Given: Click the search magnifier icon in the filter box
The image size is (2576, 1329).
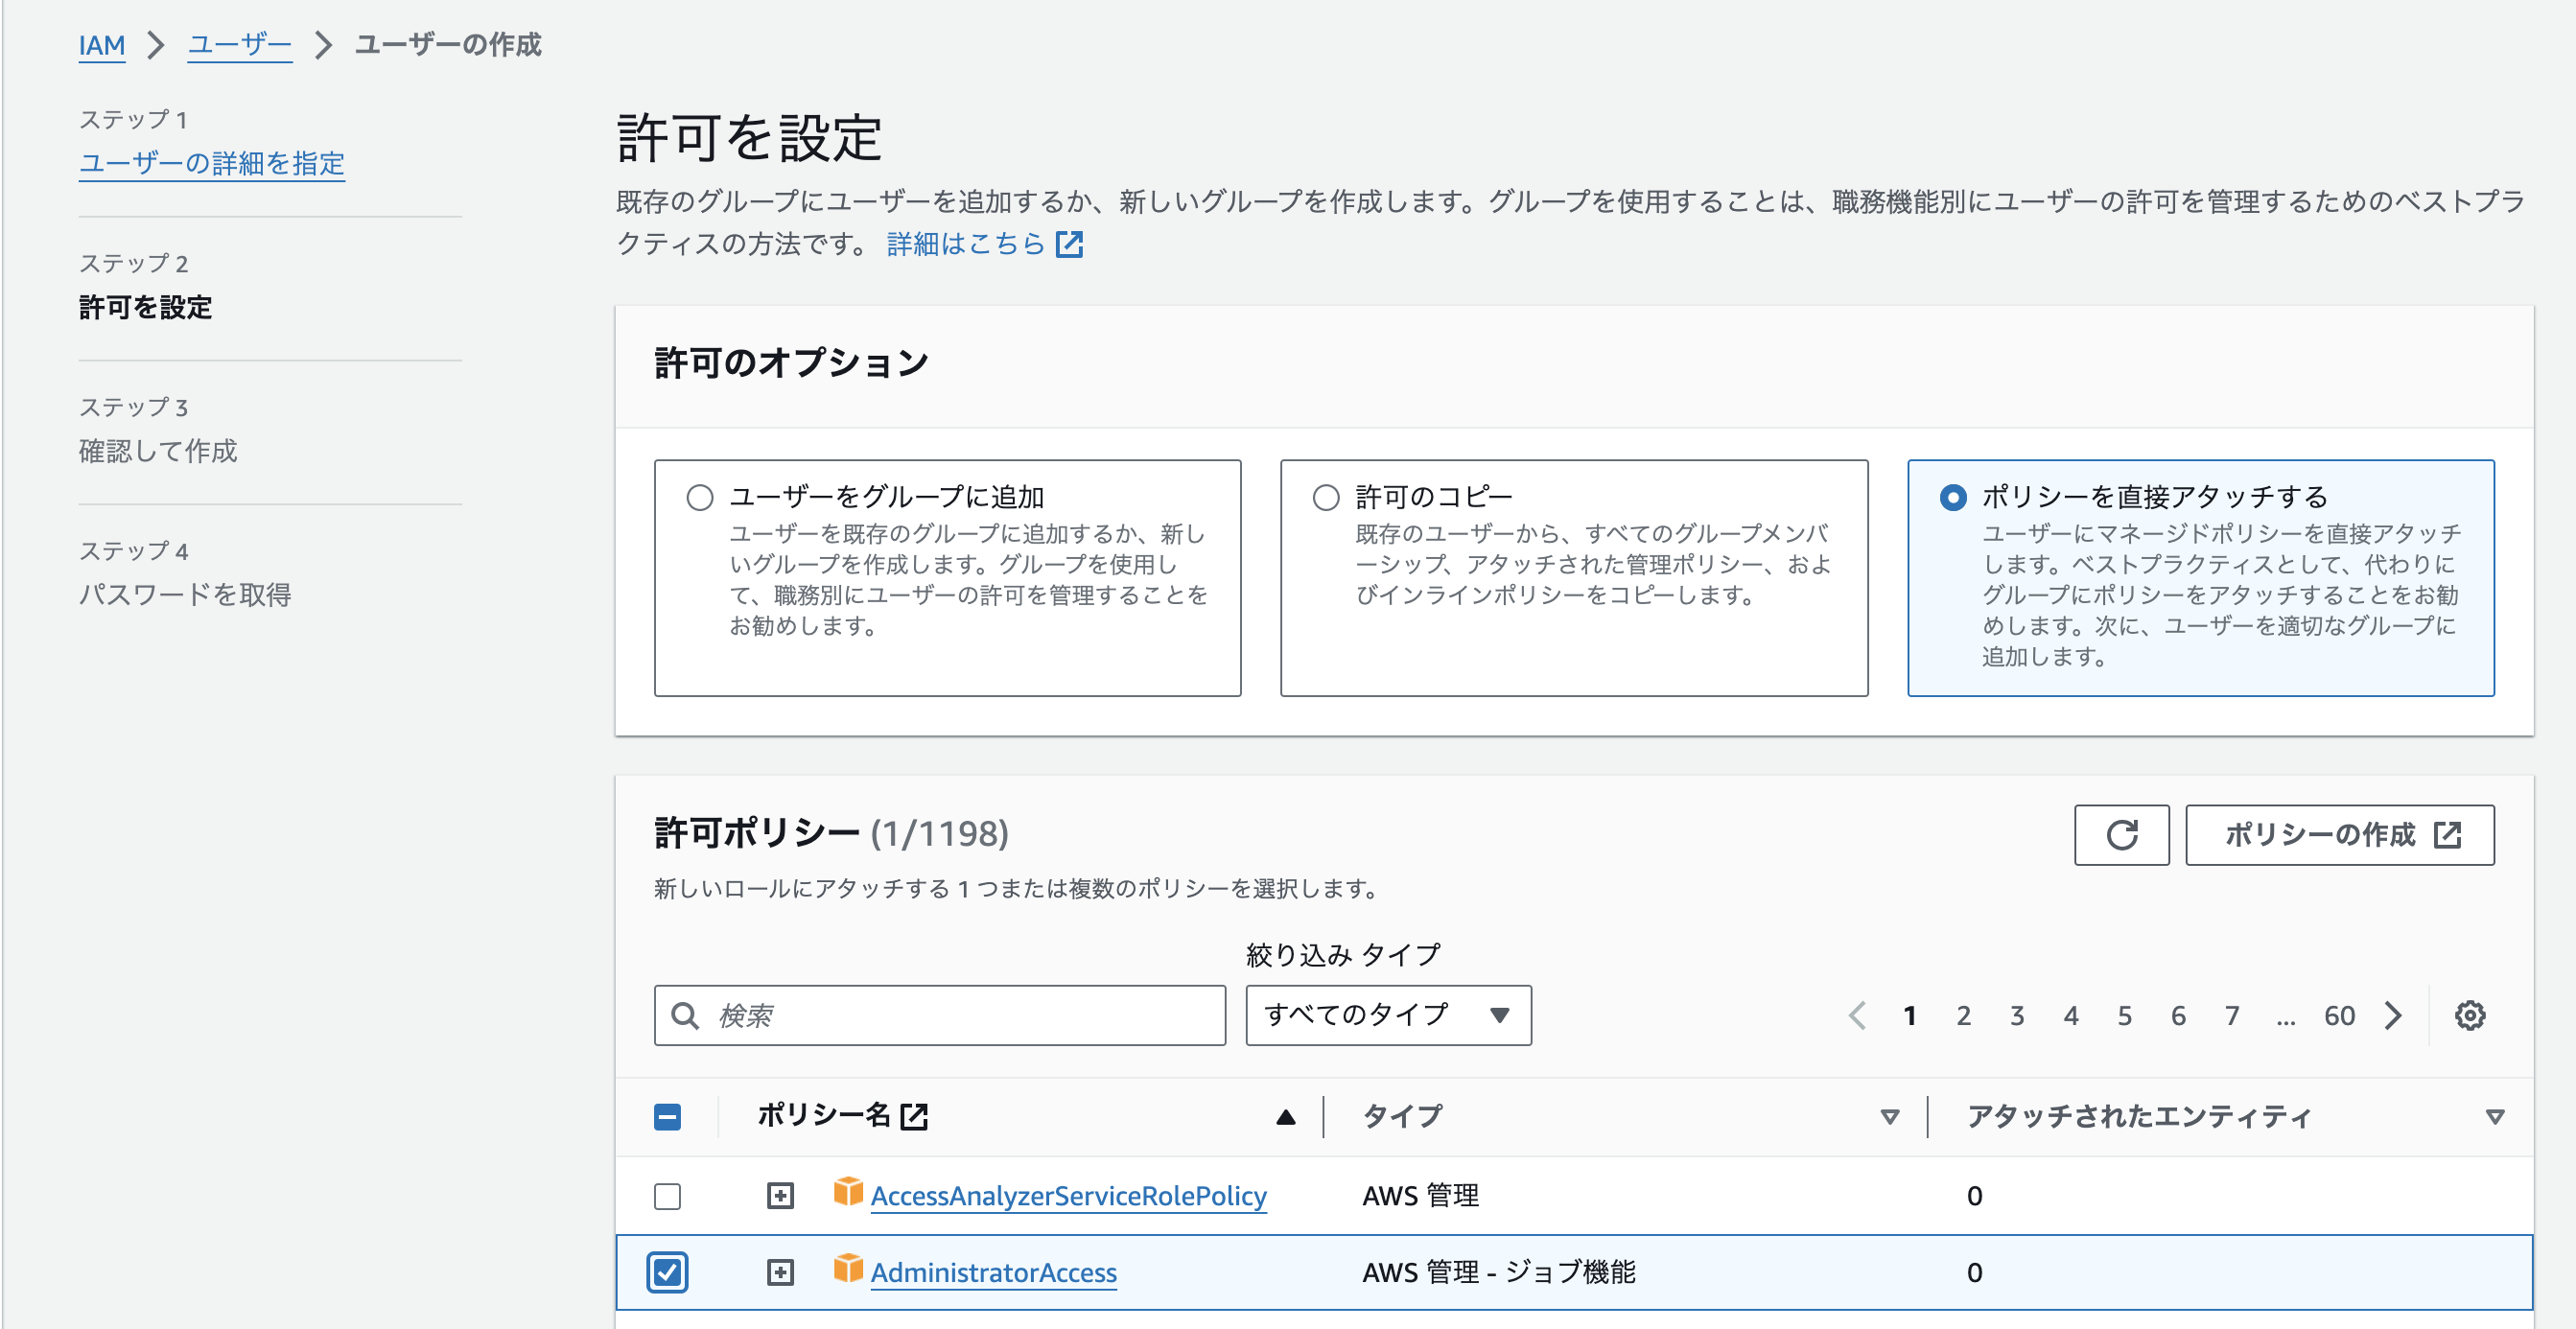Looking at the screenshot, I should (x=686, y=1015).
